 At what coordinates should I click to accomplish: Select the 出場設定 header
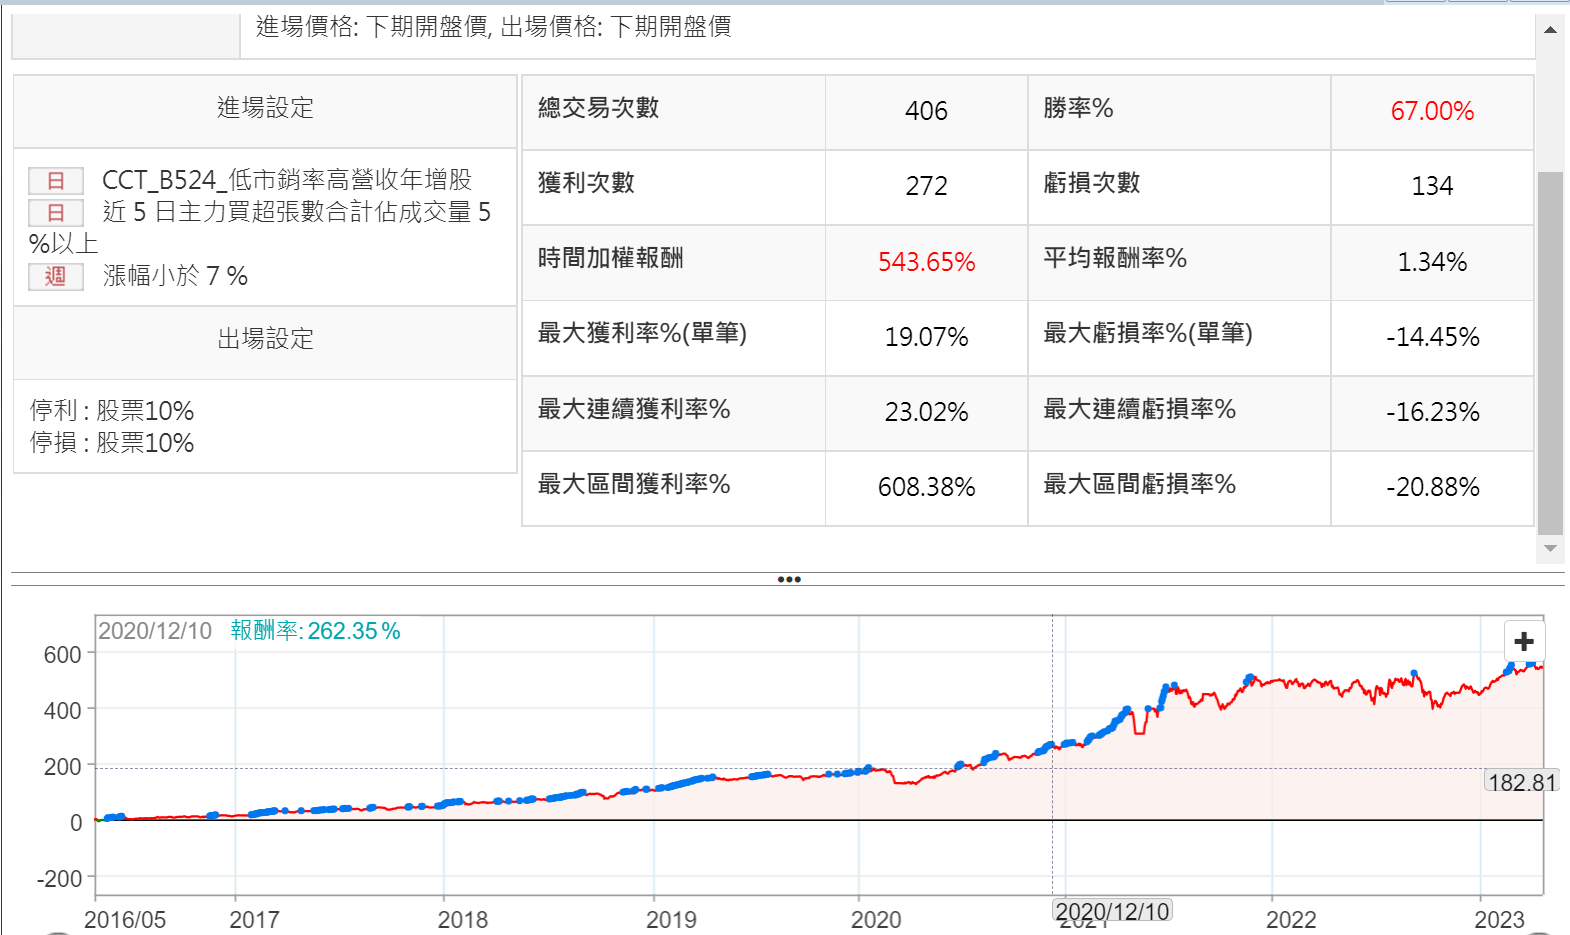[x=265, y=339]
